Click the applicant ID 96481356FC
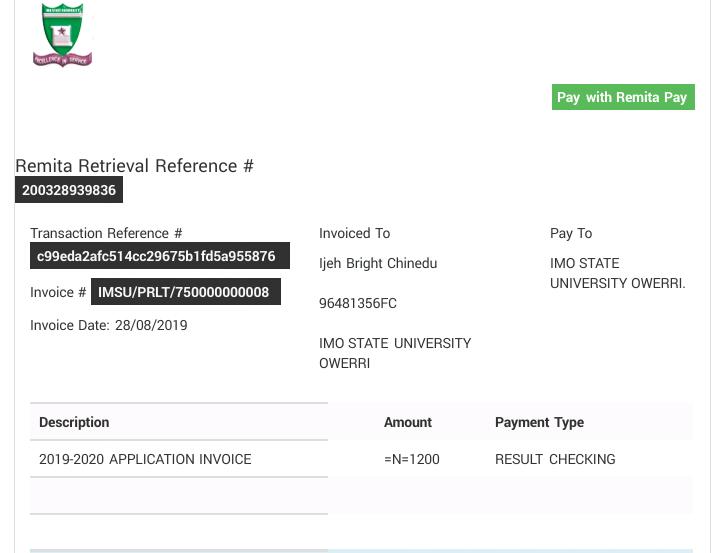Screen dimensions: 720x553 [358, 303]
